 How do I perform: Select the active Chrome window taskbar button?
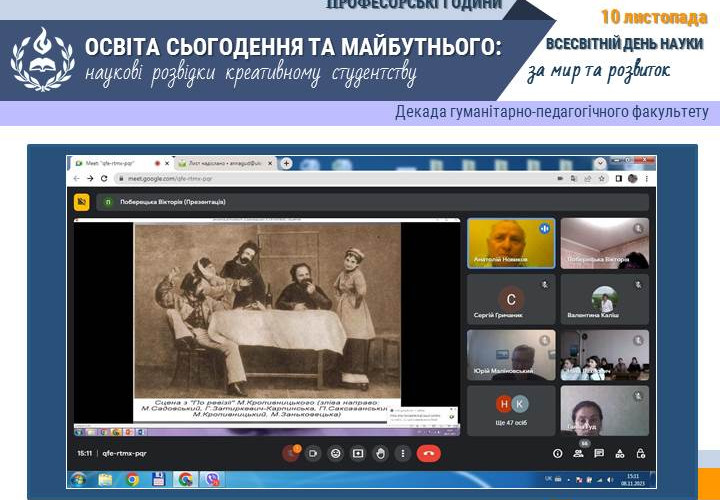(185, 479)
